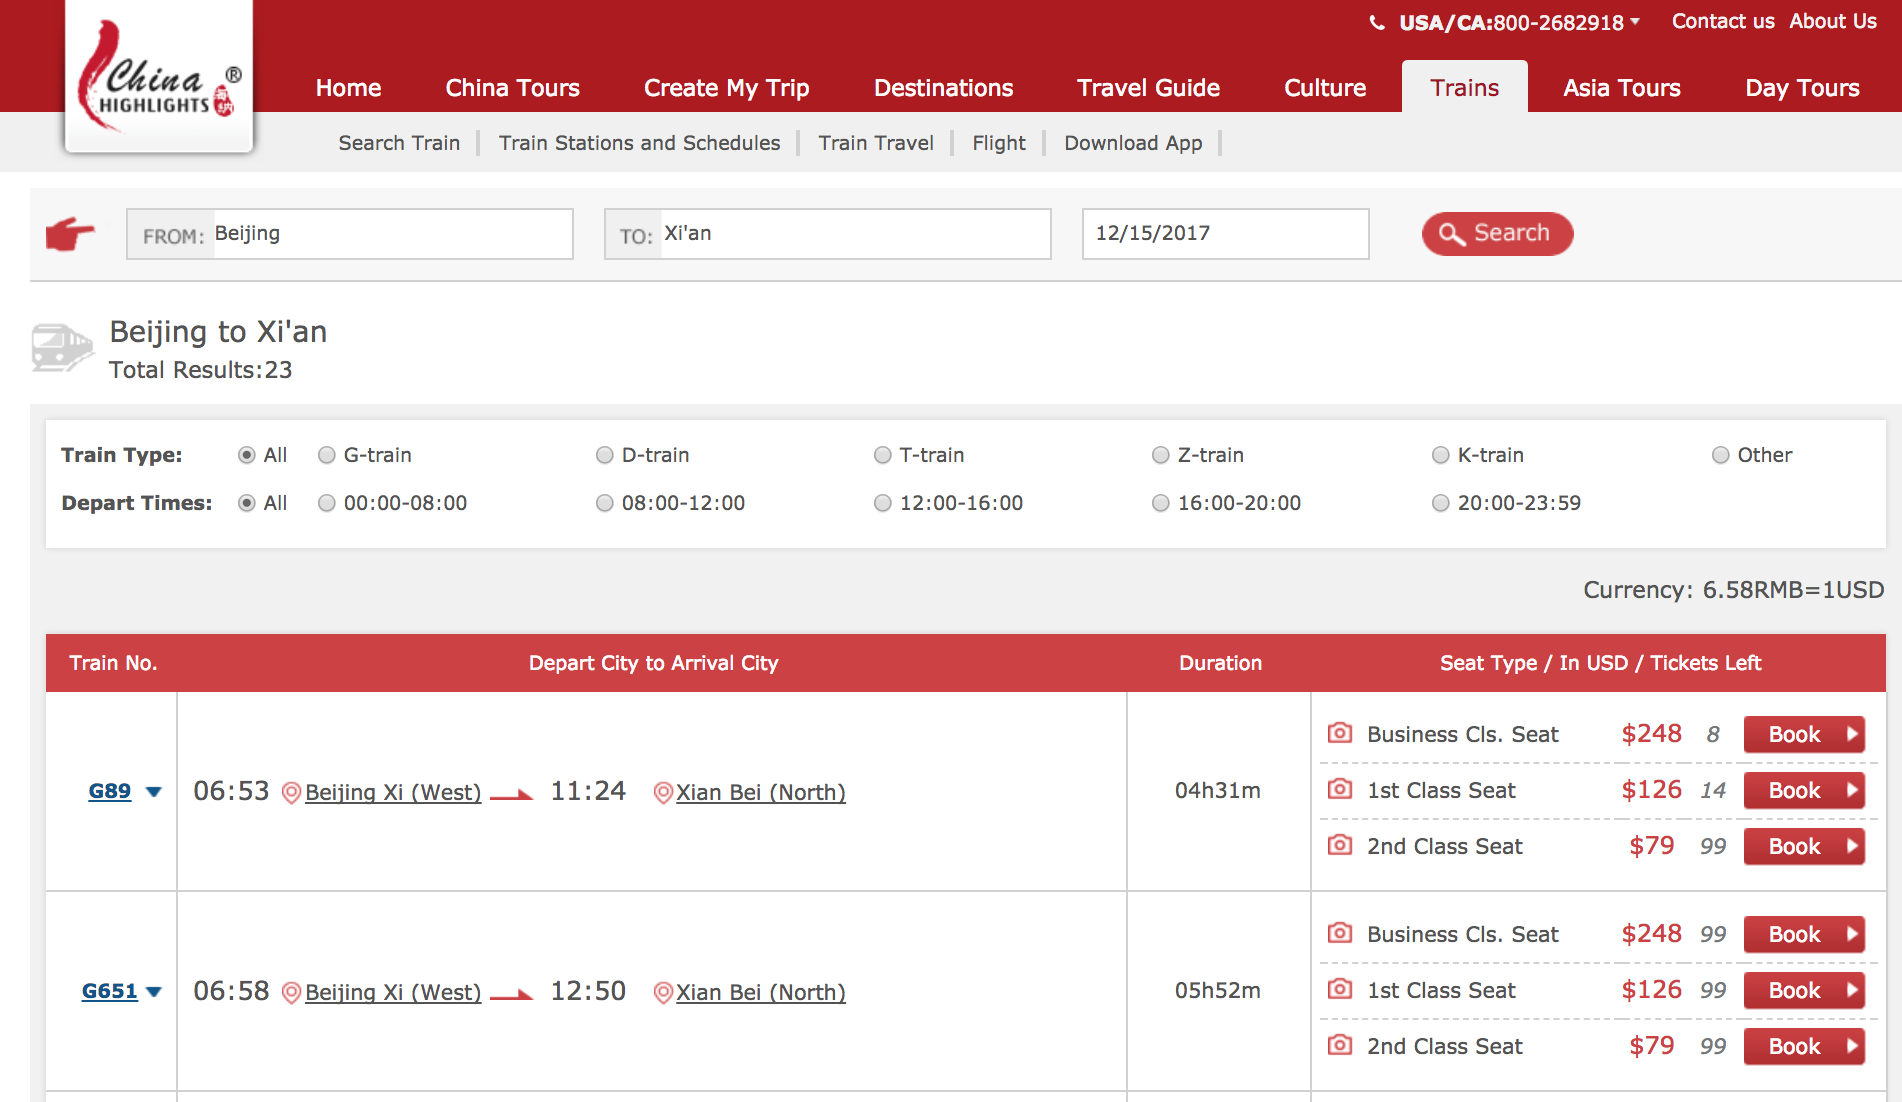Select Other train type radio button
1902x1102 pixels.
1720,455
